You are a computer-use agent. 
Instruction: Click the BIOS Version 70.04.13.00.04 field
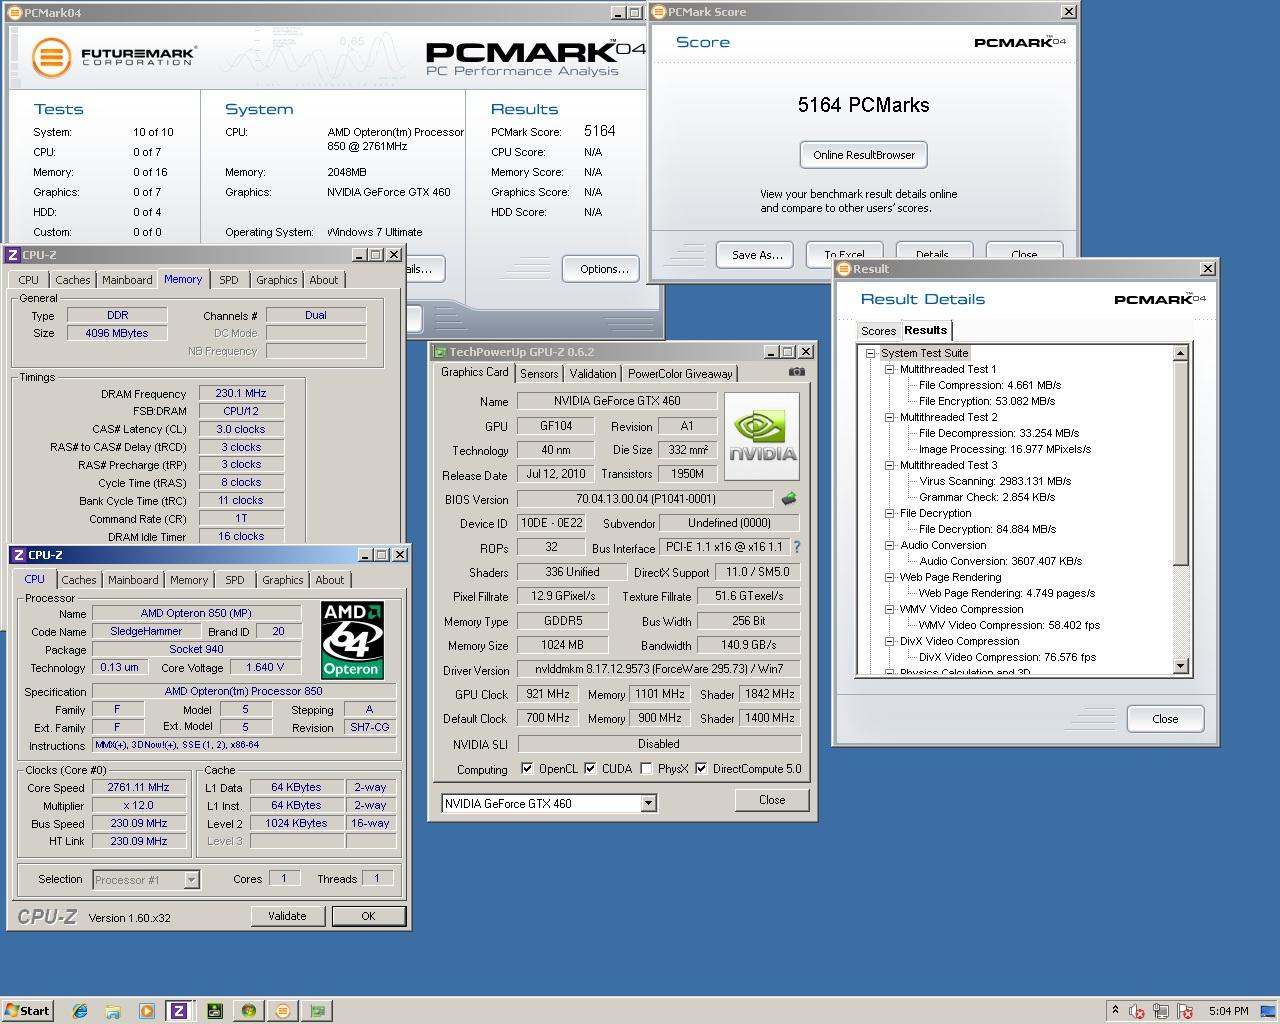(645, 498)
